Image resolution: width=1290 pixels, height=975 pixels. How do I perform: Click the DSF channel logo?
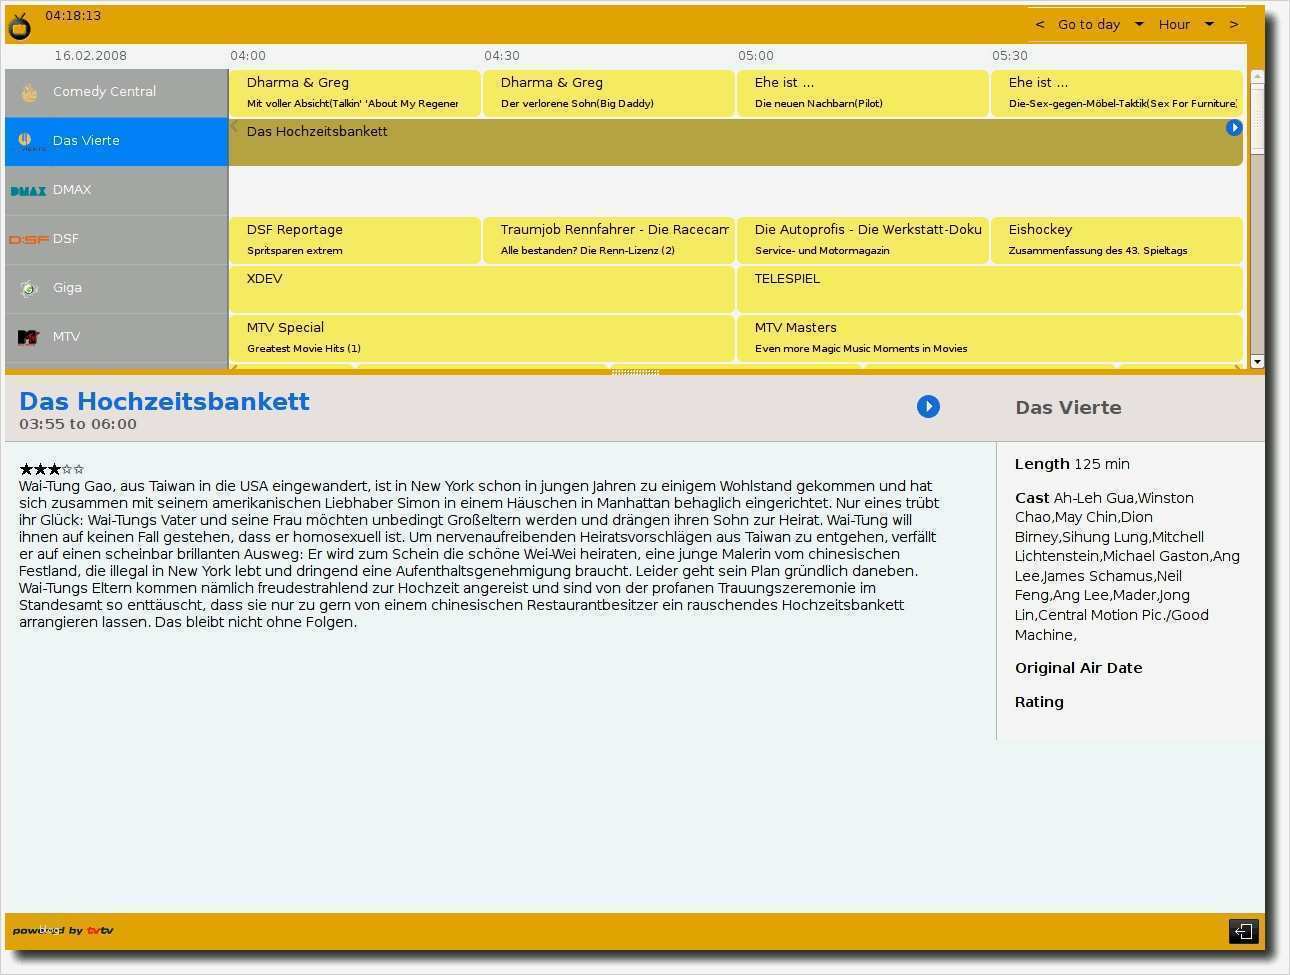point(28,239)
